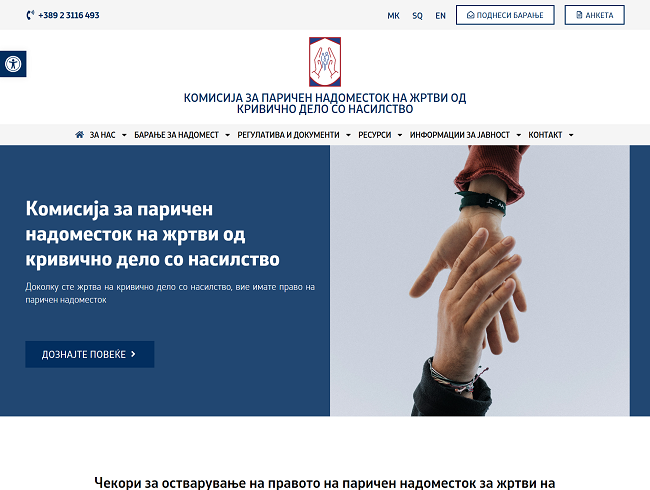Switch language to EN
The height and width of the screenshot is (490, 650).
pos(440,16)
